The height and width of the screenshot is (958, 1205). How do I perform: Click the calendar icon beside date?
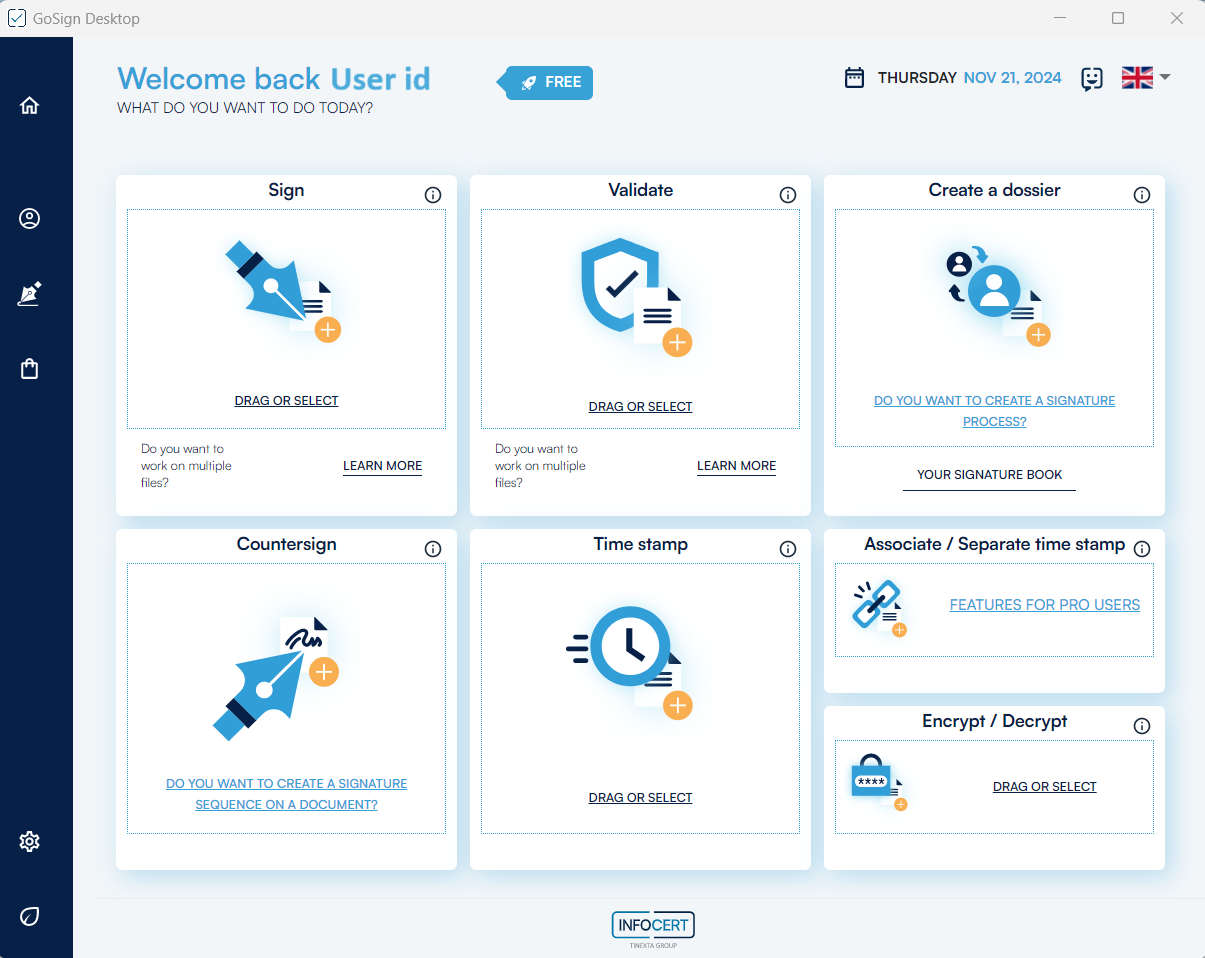(854, 78)
